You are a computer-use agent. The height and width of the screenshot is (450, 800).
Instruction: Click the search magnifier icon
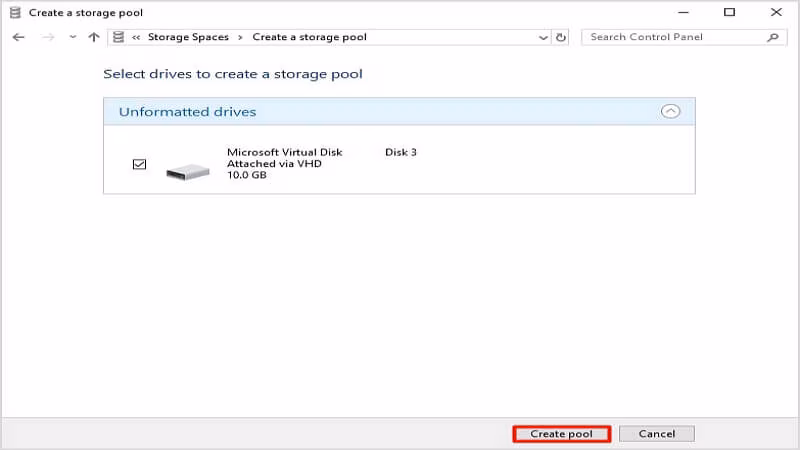(772, 37)
